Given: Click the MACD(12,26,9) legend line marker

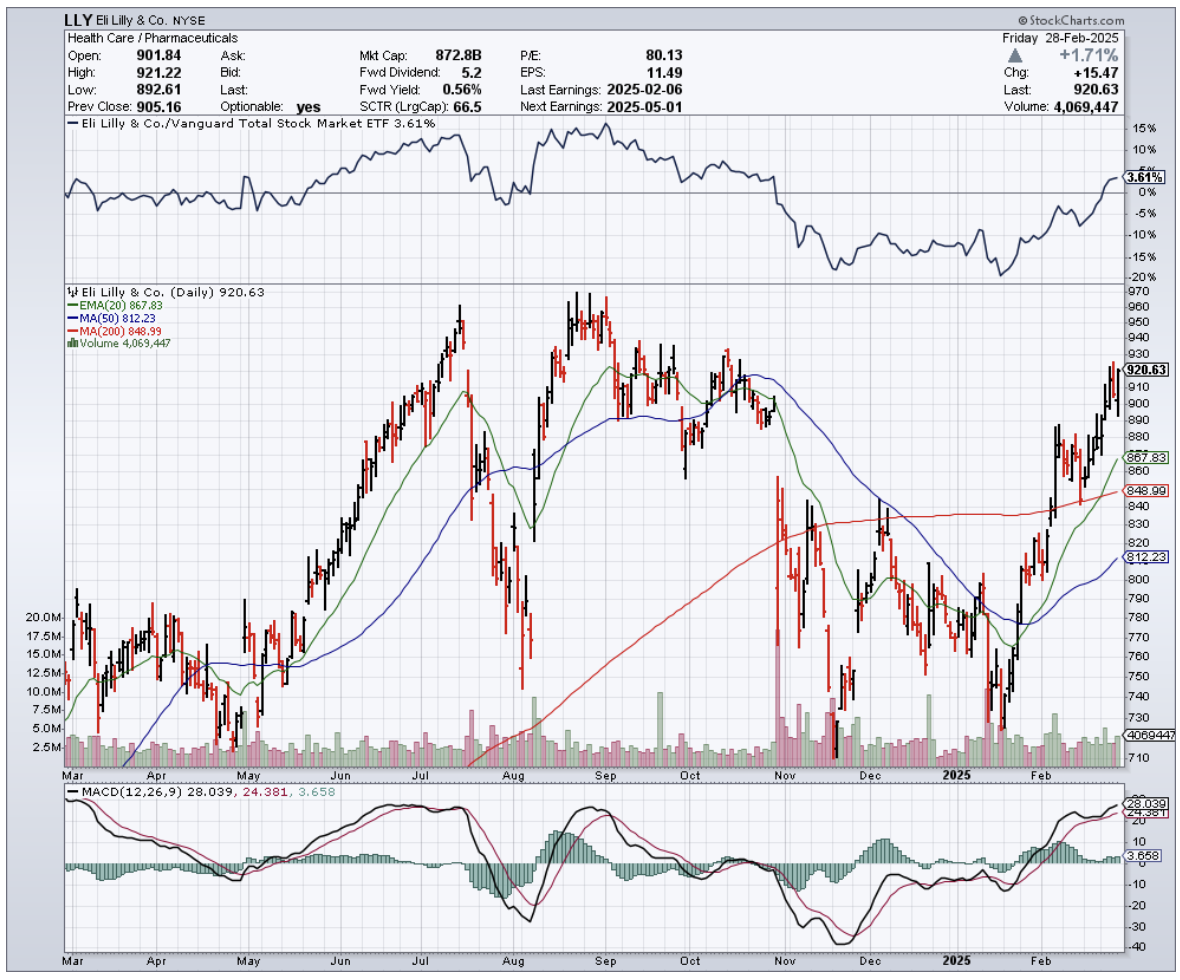Looking at the screenshot, I should point(70,792).
